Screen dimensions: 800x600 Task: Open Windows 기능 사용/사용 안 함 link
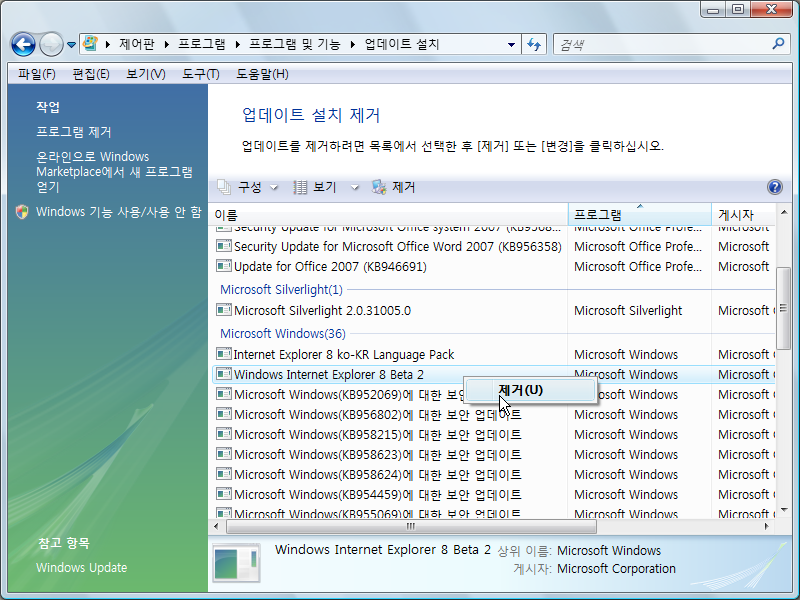click(118, 212)
